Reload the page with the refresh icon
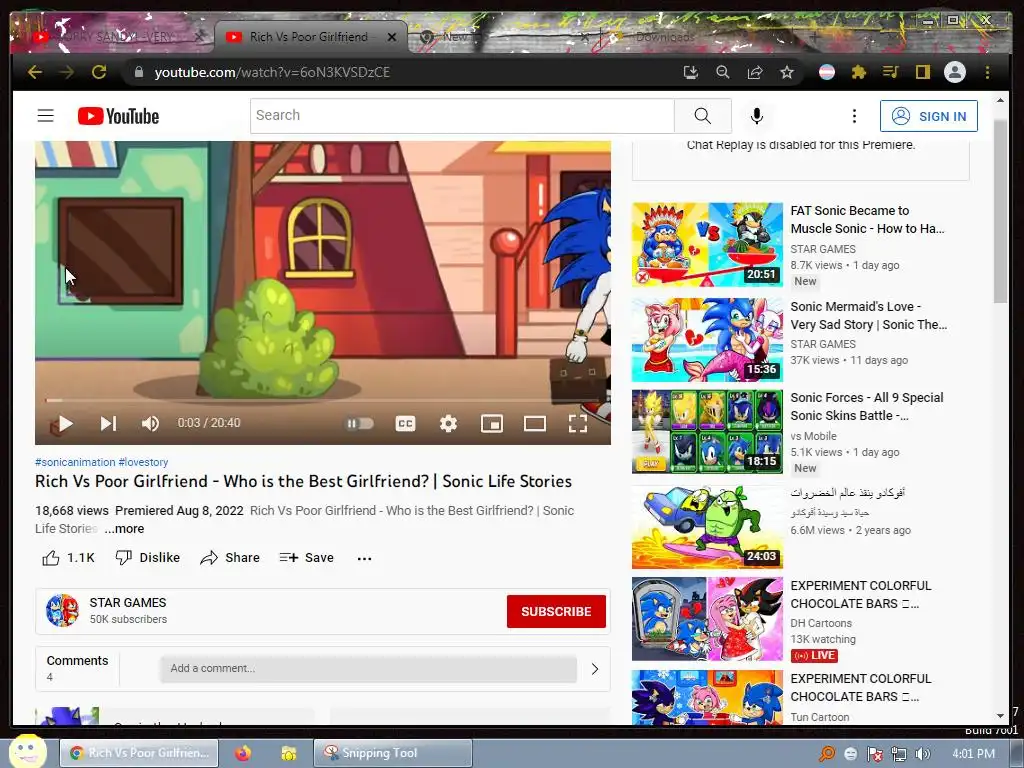The height and width of the screenshot is (768, 1024). (99, 72)
